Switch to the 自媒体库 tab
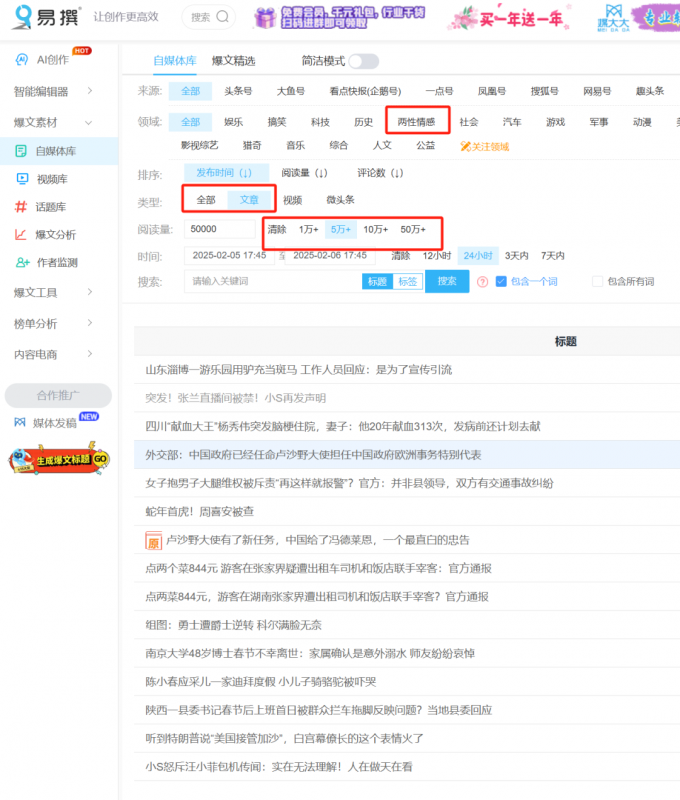680x800 pixels. (174, 61)
